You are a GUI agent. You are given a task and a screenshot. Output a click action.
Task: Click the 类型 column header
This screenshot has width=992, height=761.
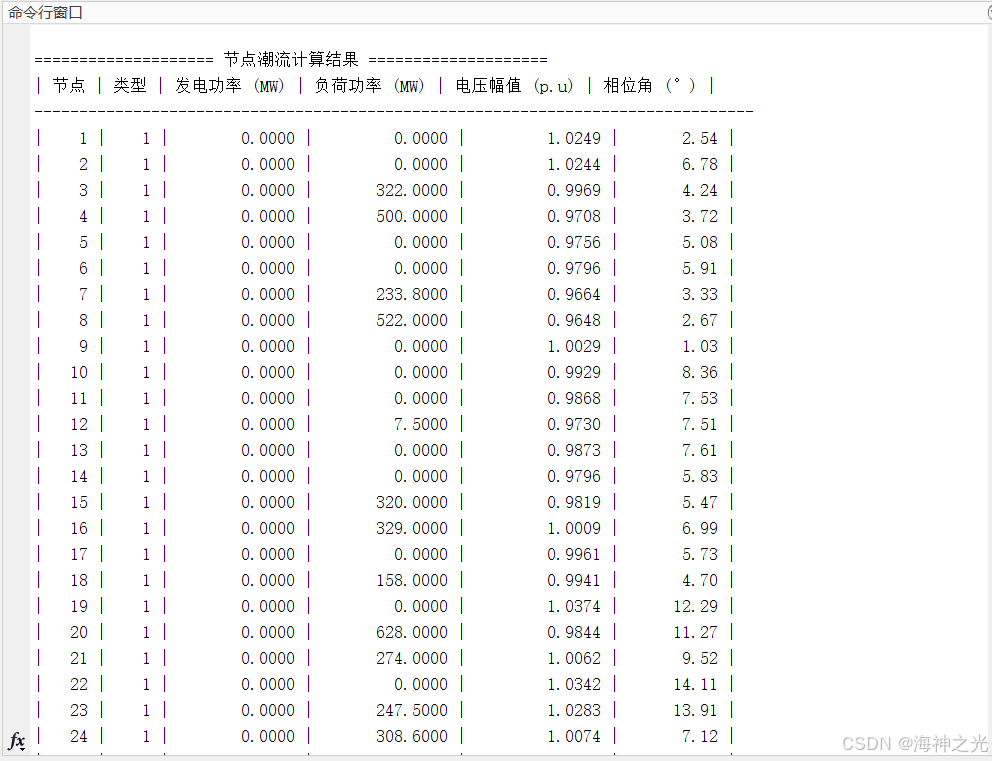click(130, 85)
